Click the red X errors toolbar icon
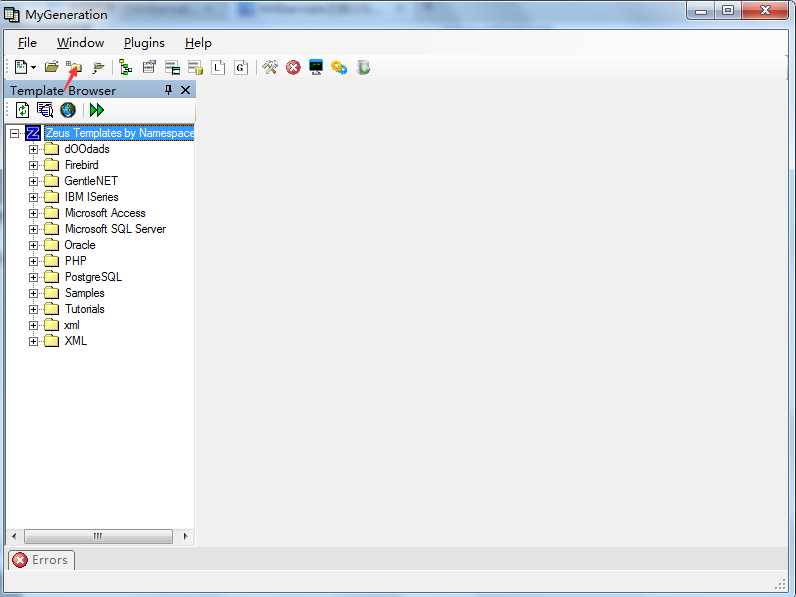The height and width of the screenshot is (597, 796). [x=293, y=67]
